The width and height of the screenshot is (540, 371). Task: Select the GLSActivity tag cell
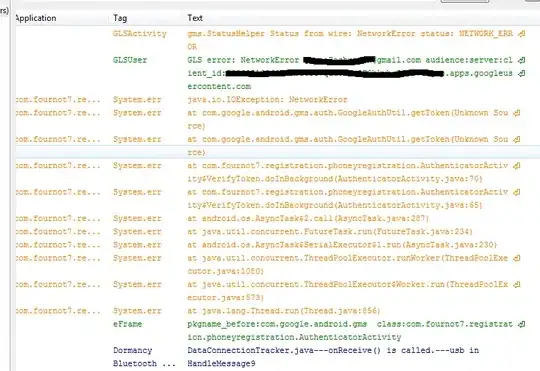pos(140,34)
